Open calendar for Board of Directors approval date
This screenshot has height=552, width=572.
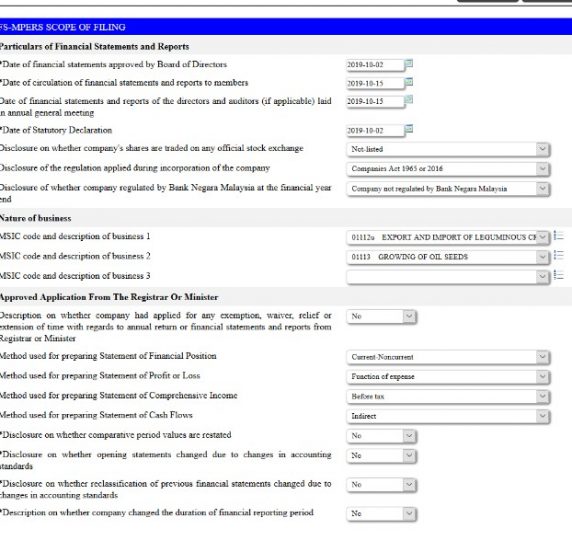pos(409,64)
